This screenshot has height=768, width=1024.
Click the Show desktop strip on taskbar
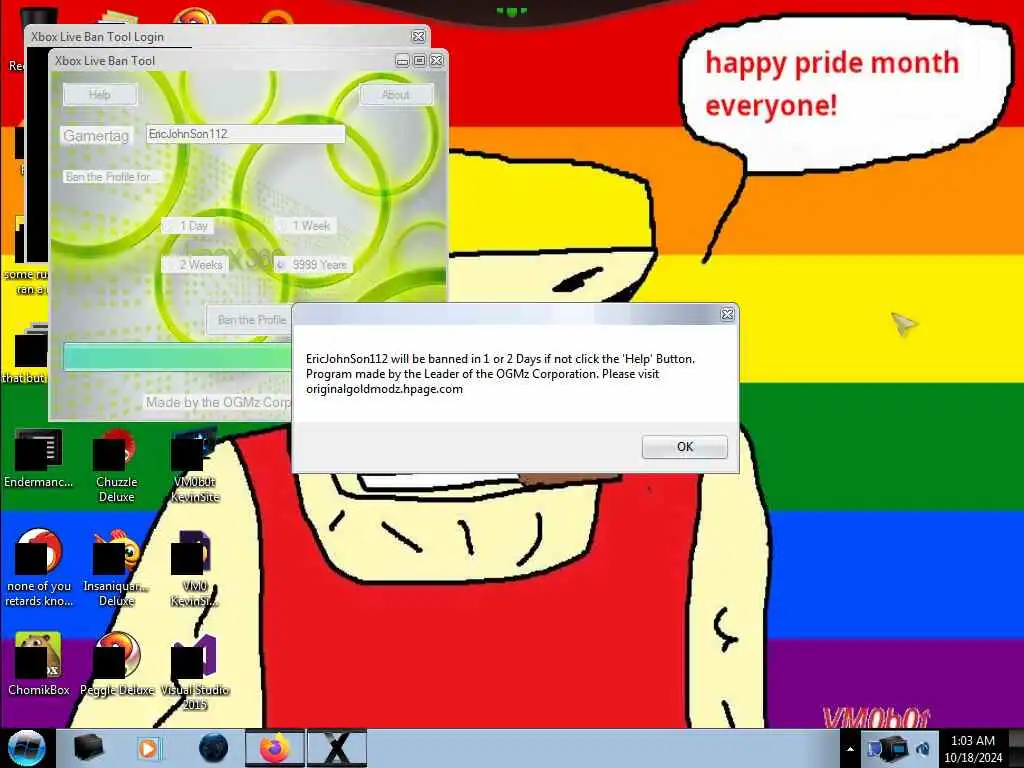tap(1016, 748)
